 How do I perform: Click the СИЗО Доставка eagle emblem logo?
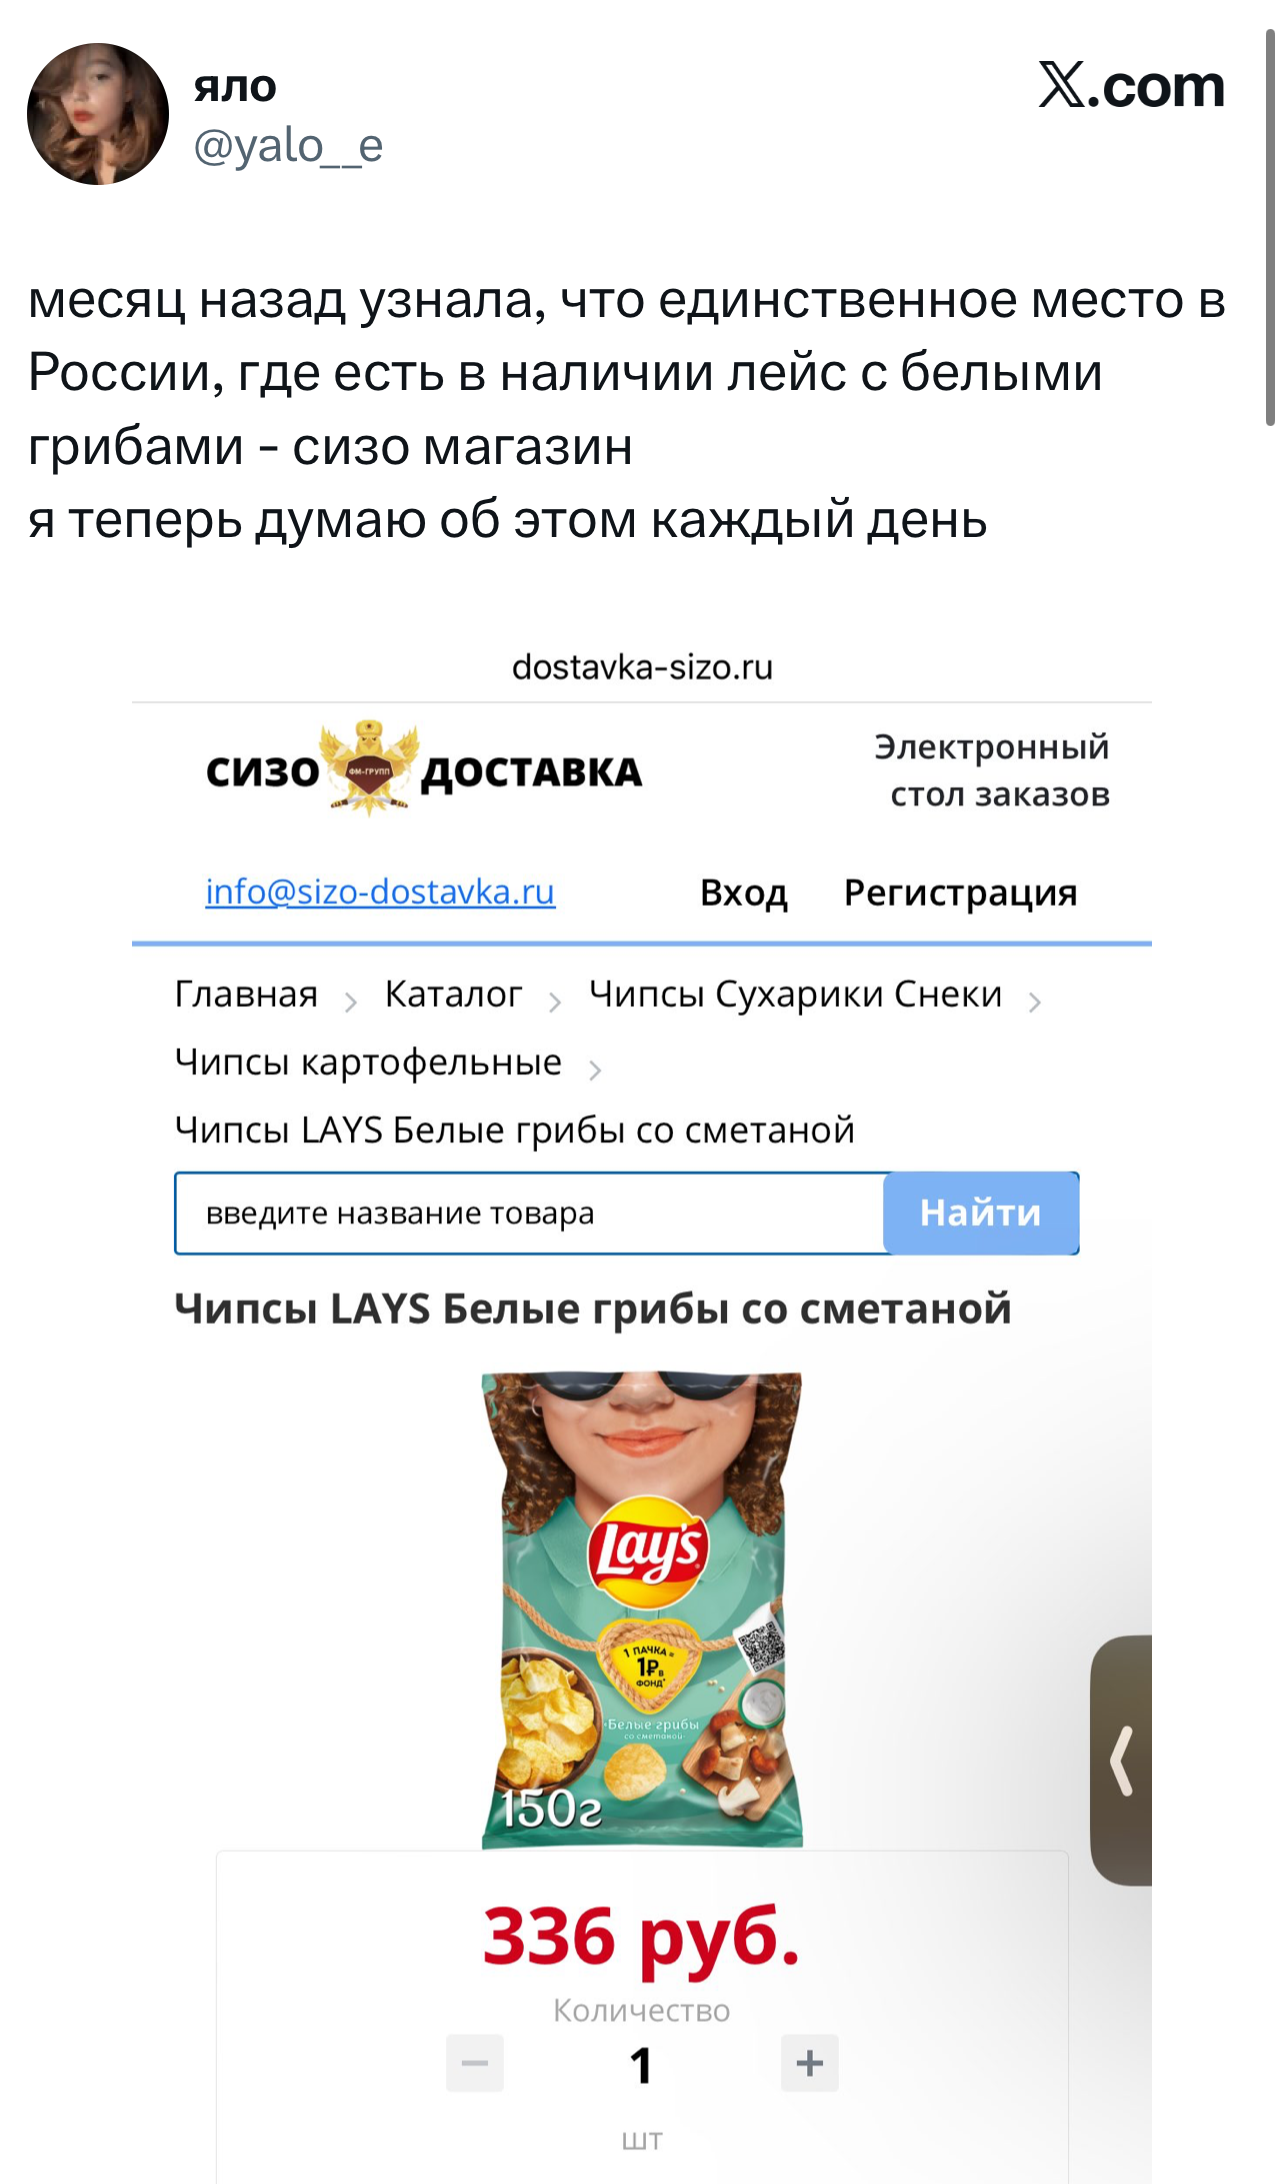(x=369, y=768)
